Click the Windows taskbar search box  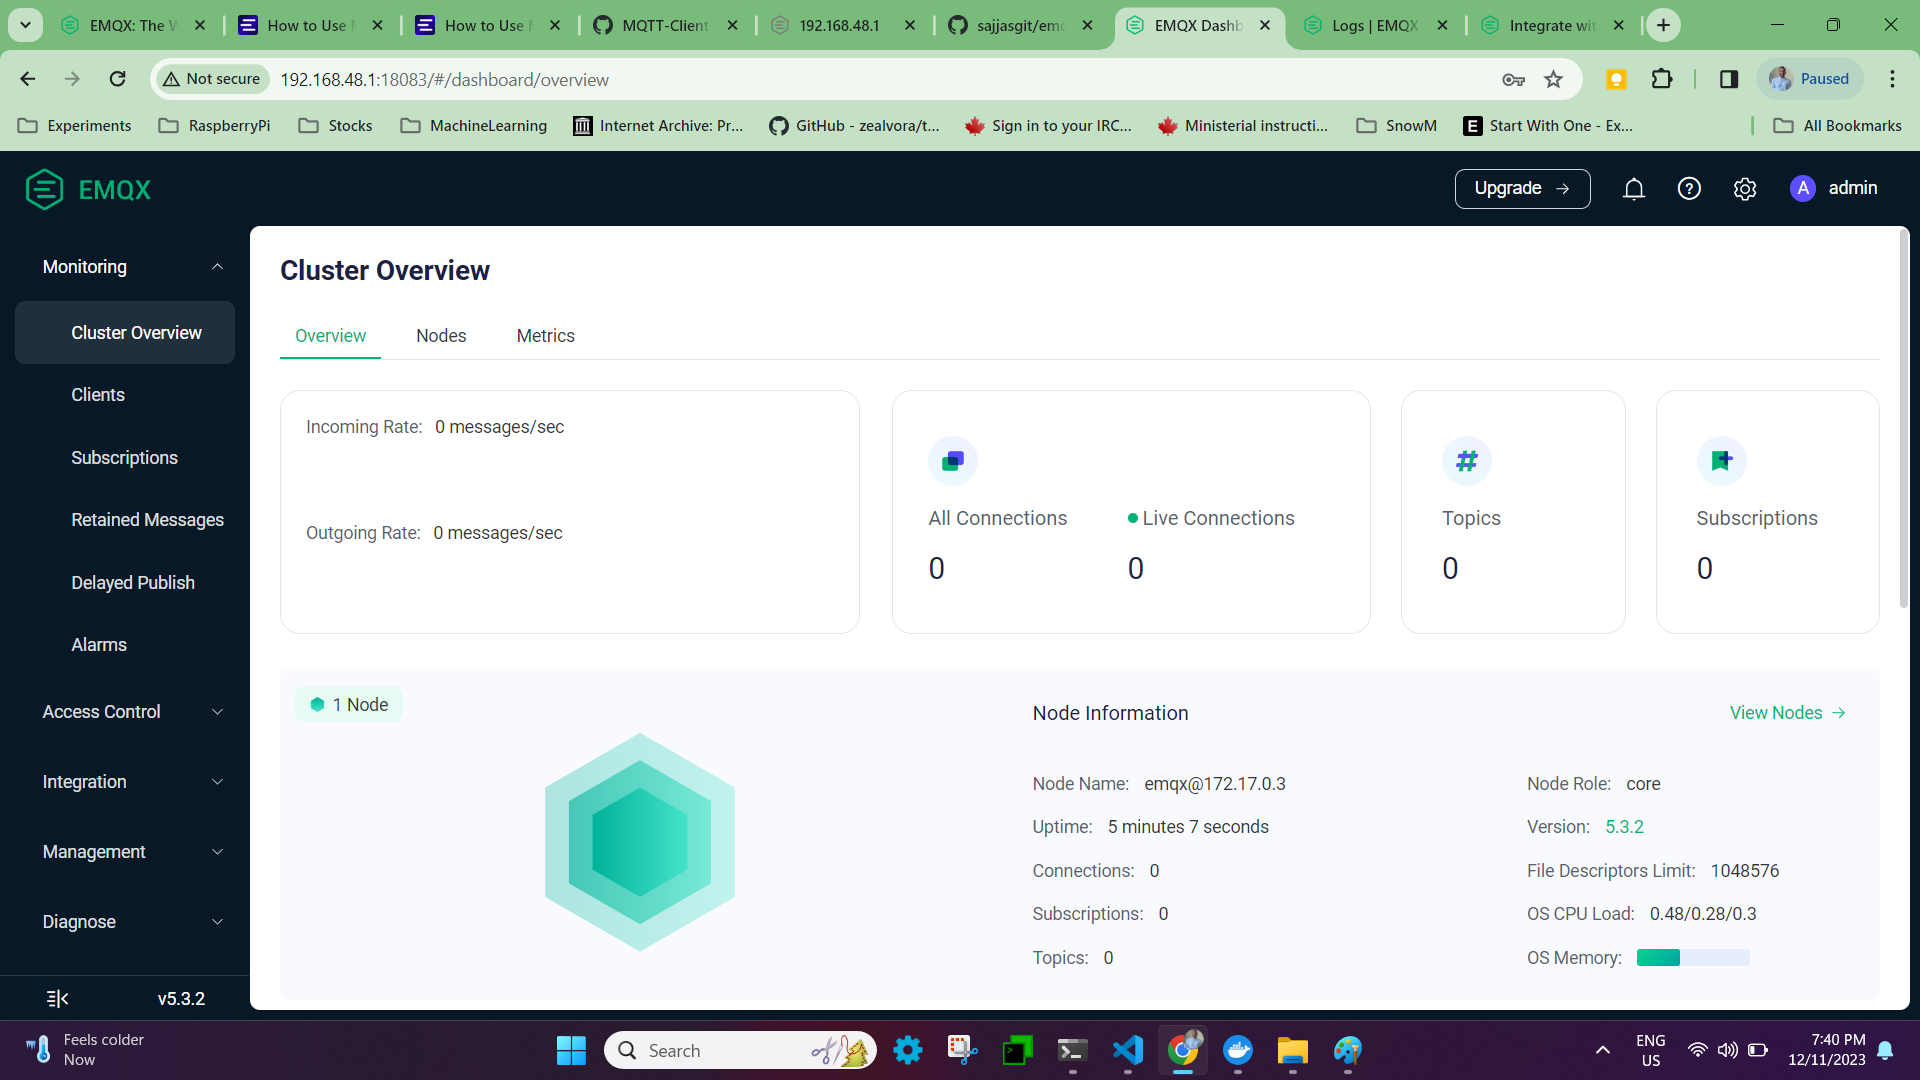(740, 1050)
